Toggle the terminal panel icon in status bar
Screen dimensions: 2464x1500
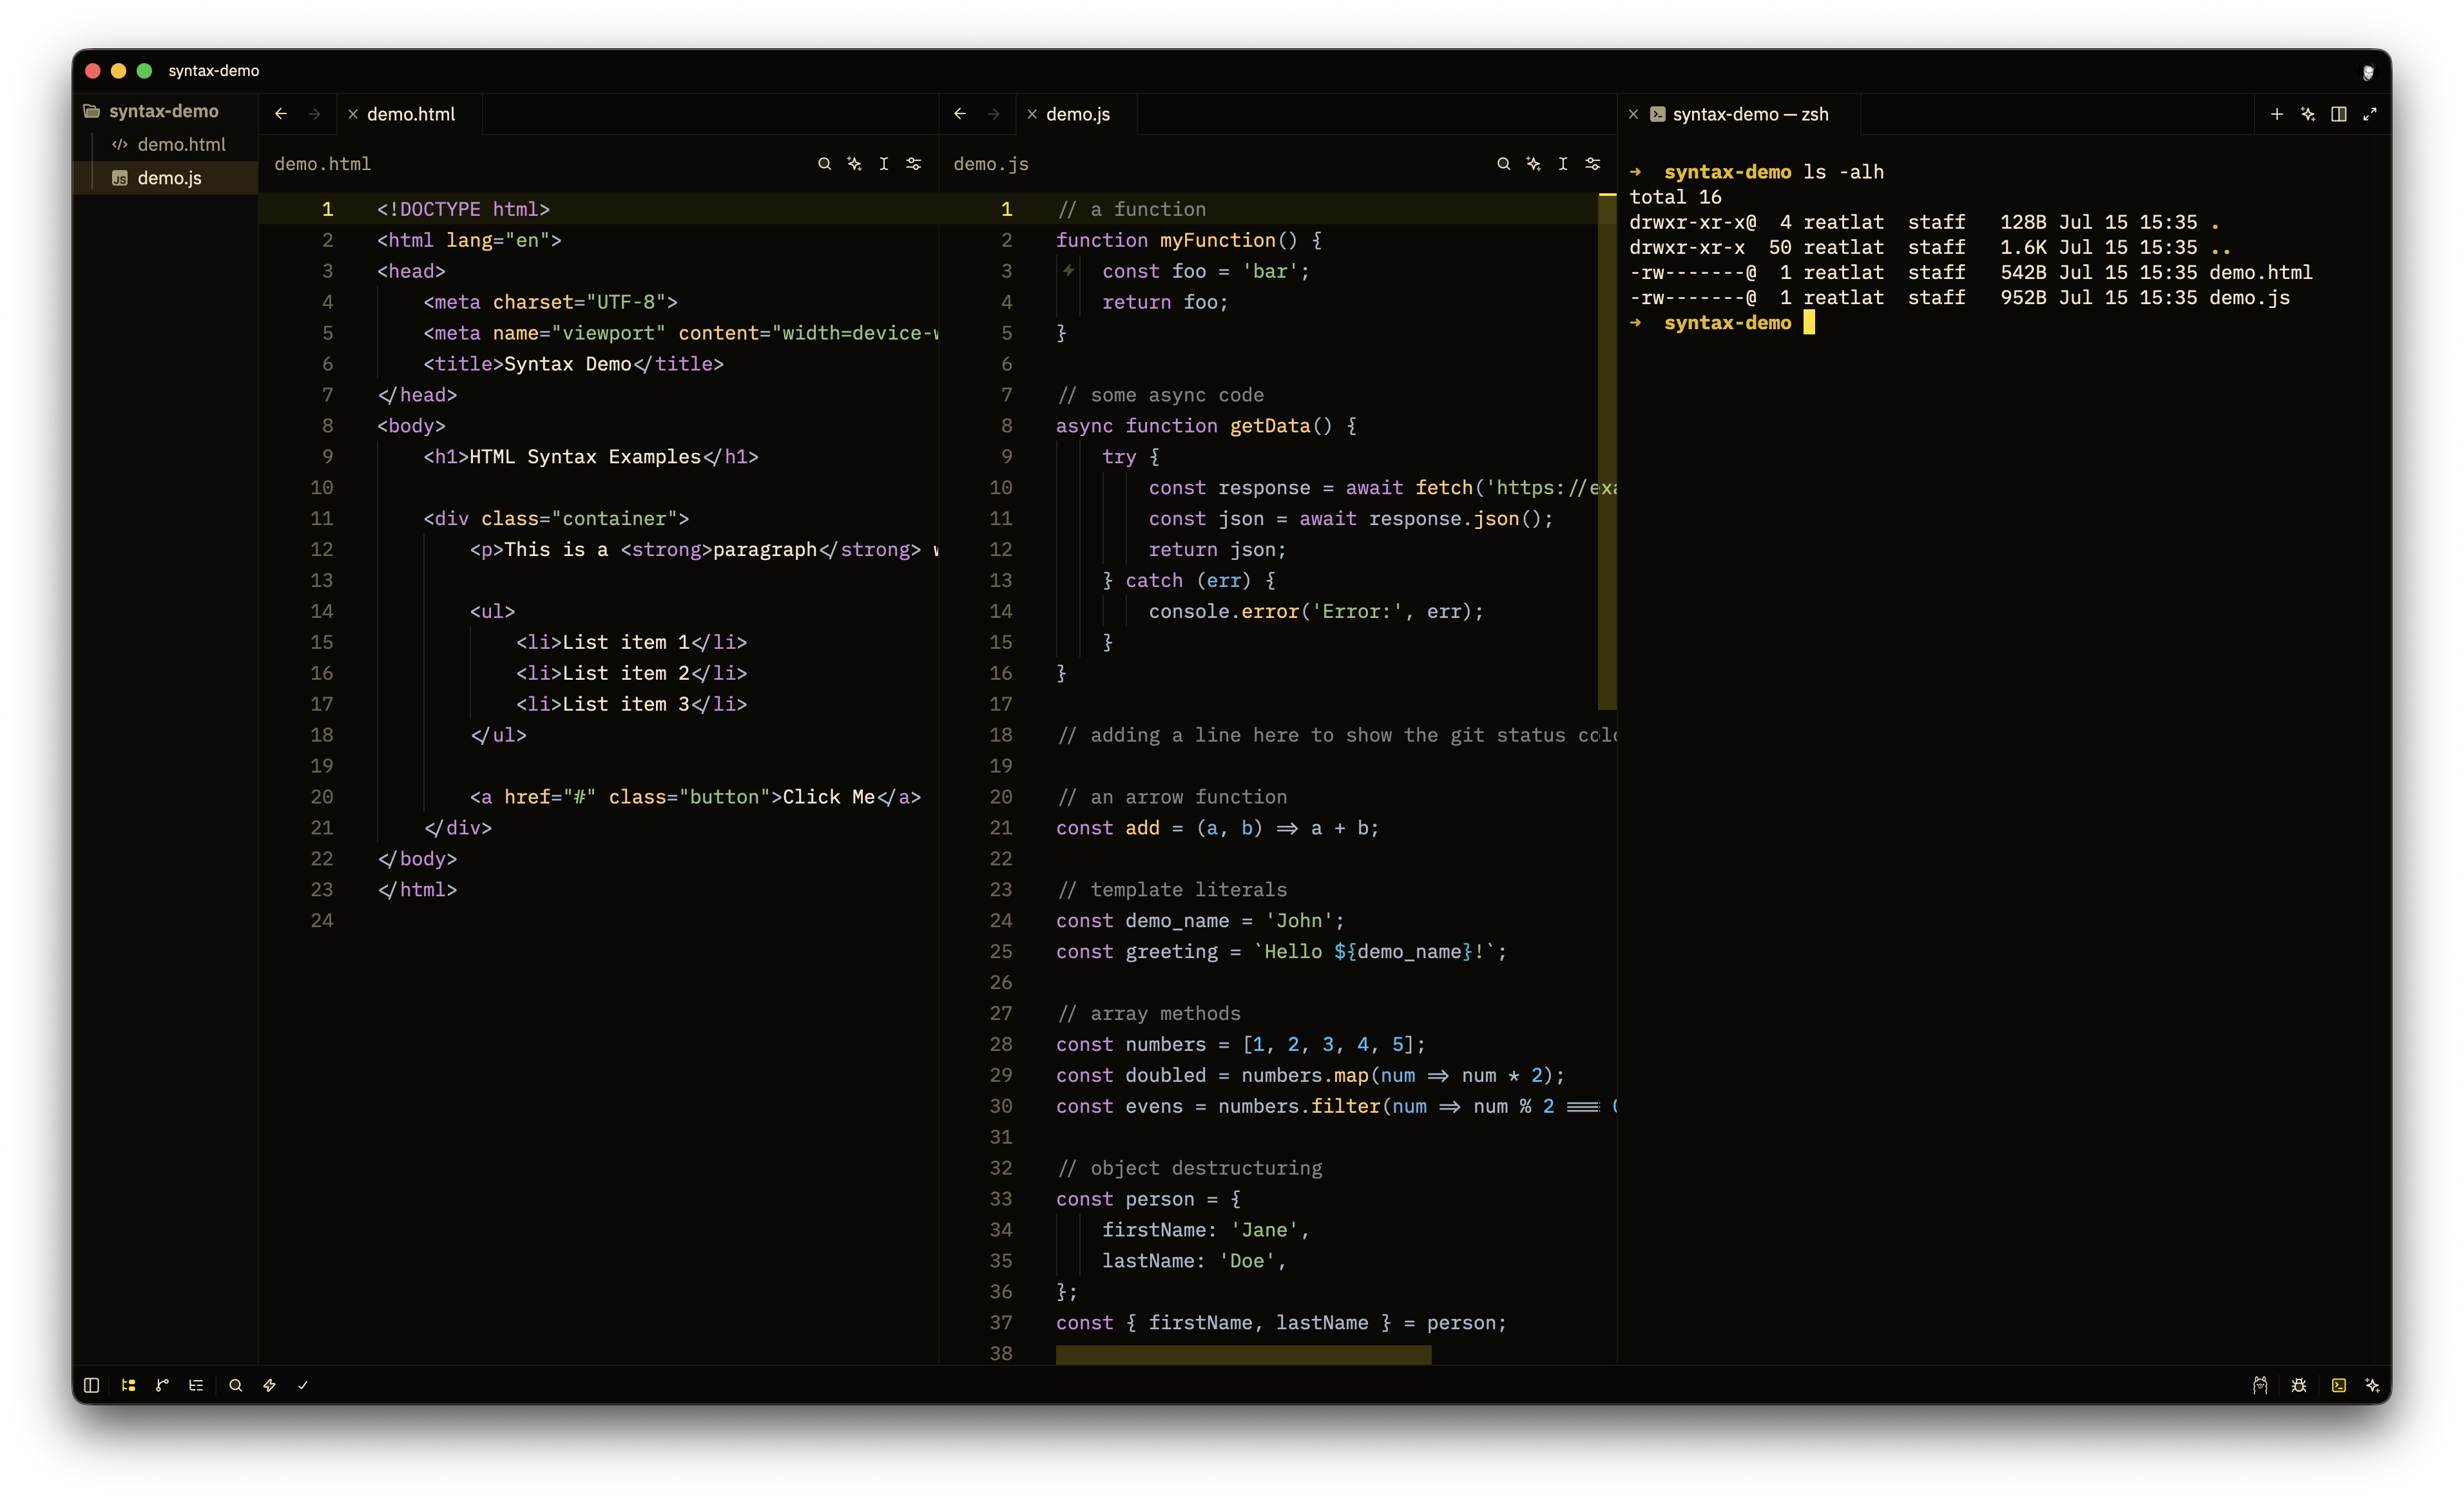(2339, 1385)
